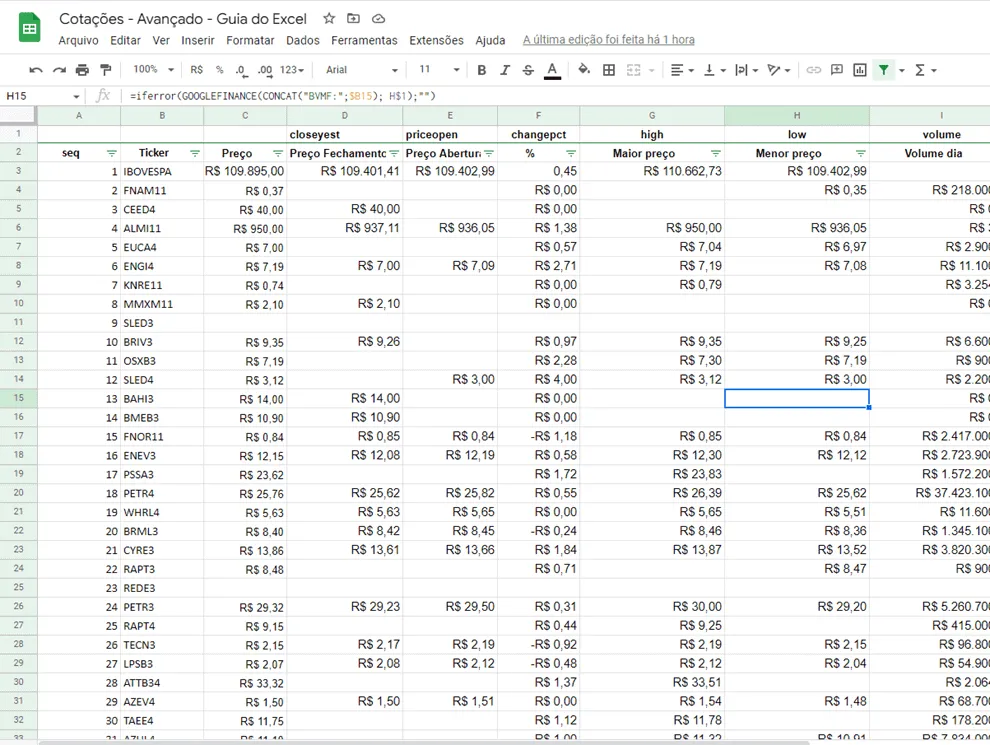Image resolution: width=990 pixels, height=745 pixels.
Task: Click the select-all corner box
Action: pyautogui.click(x=18, y=116)
